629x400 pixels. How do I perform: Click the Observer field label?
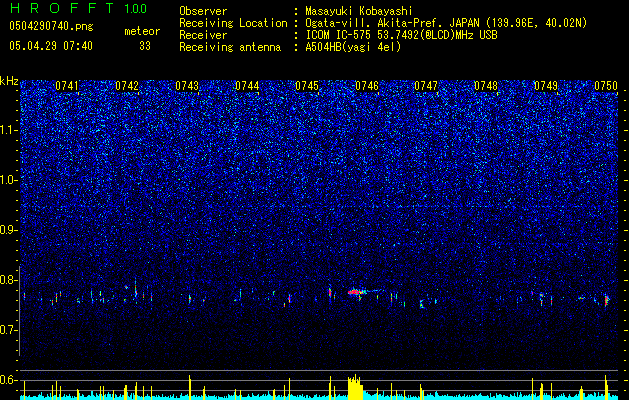[203, 11]
